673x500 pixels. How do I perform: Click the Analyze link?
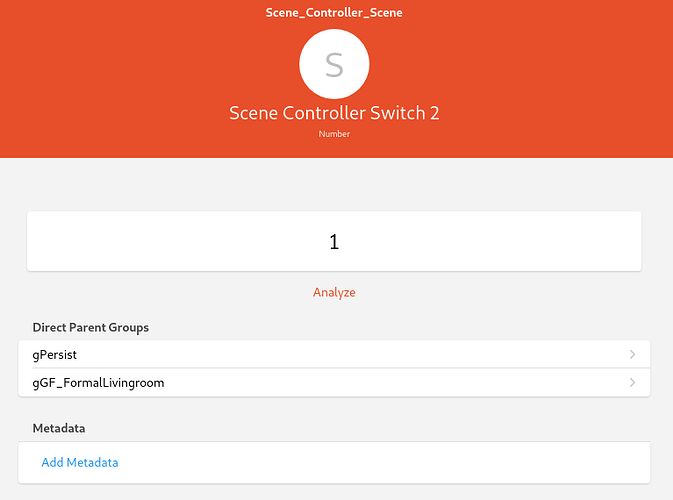click(334, 293)
